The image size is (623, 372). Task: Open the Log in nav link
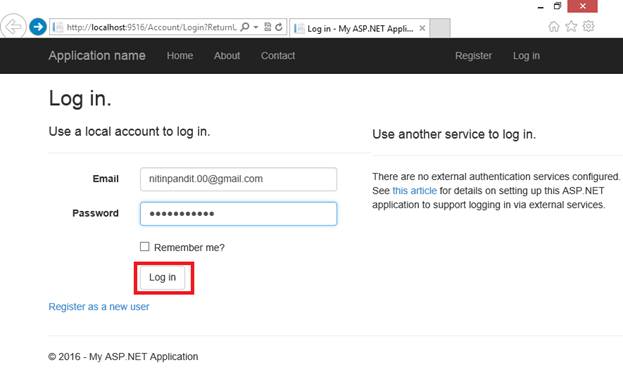[526, 56]
